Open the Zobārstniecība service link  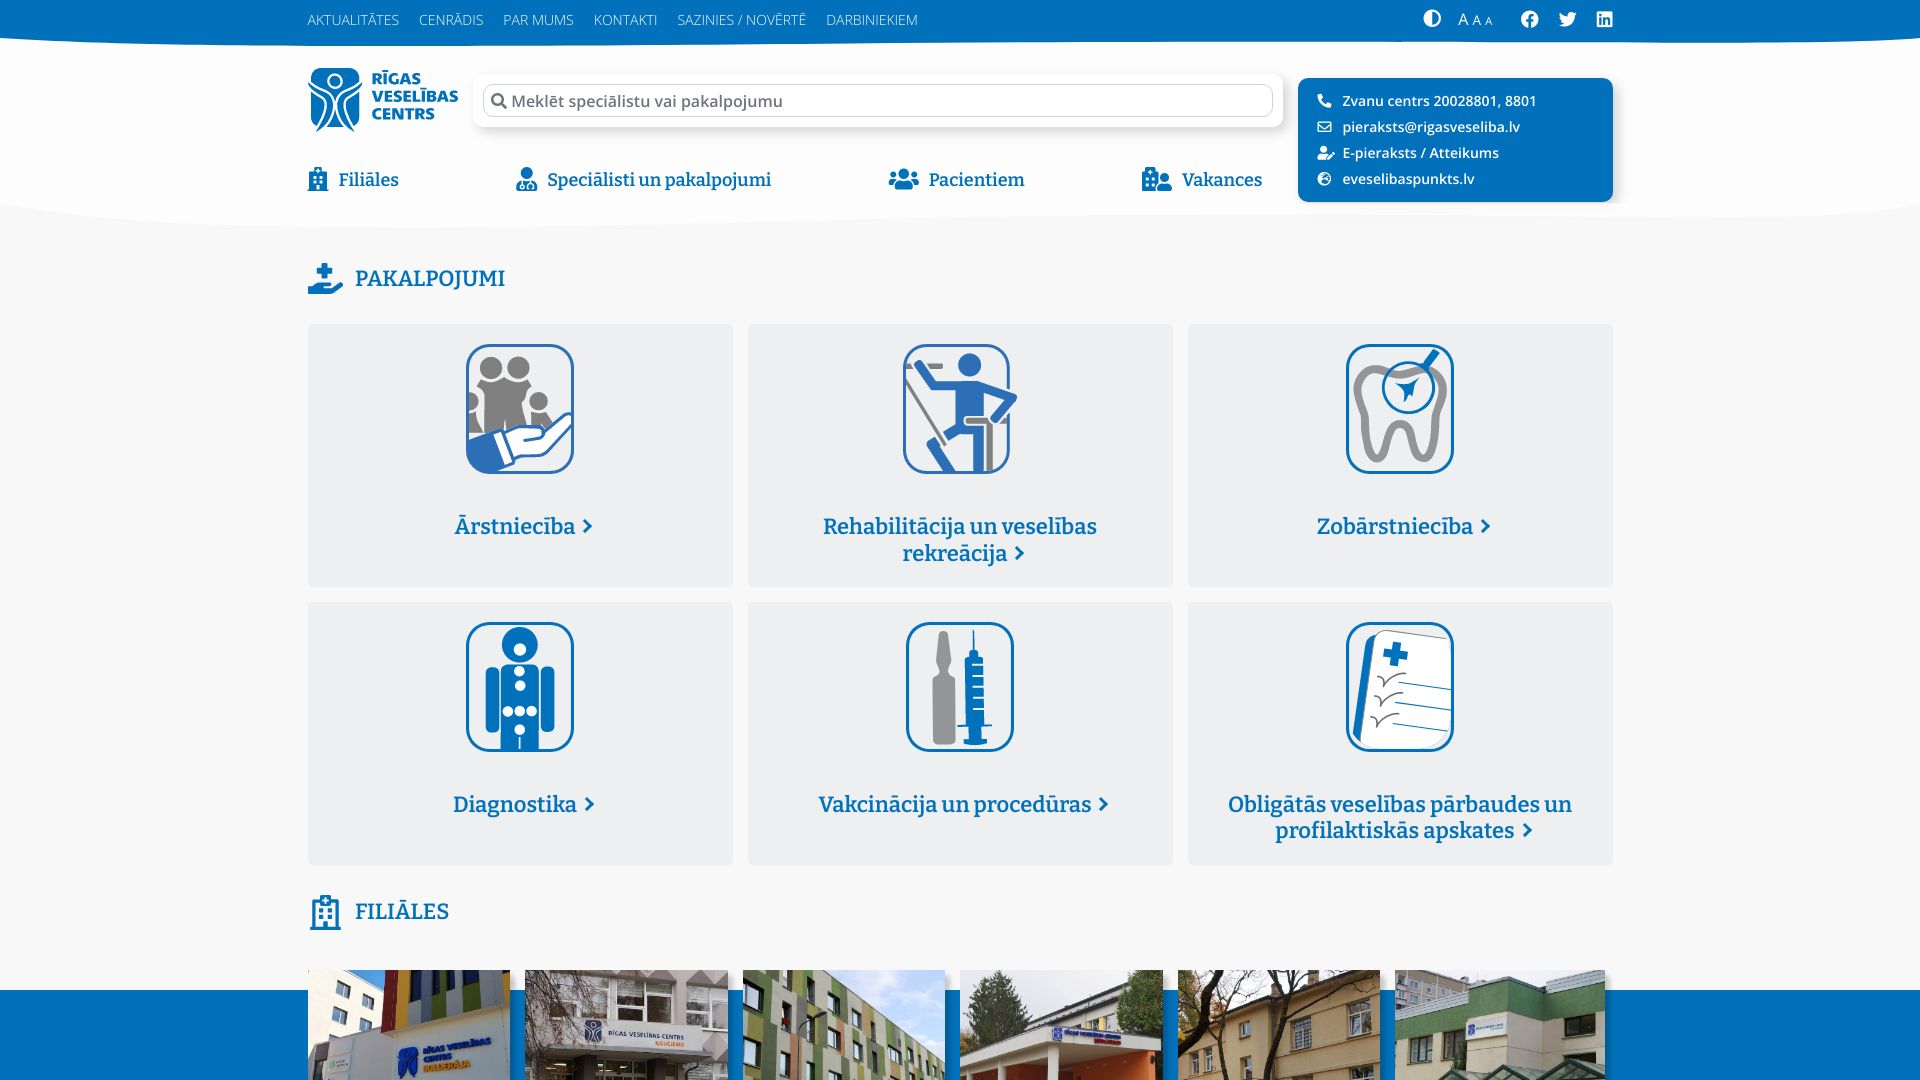[x=1404, y=526]
